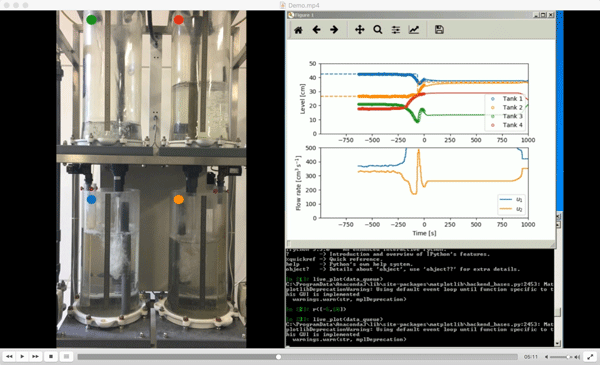
Task: Go to the next plot view with the forward arrow
Action: pos(334,30)
